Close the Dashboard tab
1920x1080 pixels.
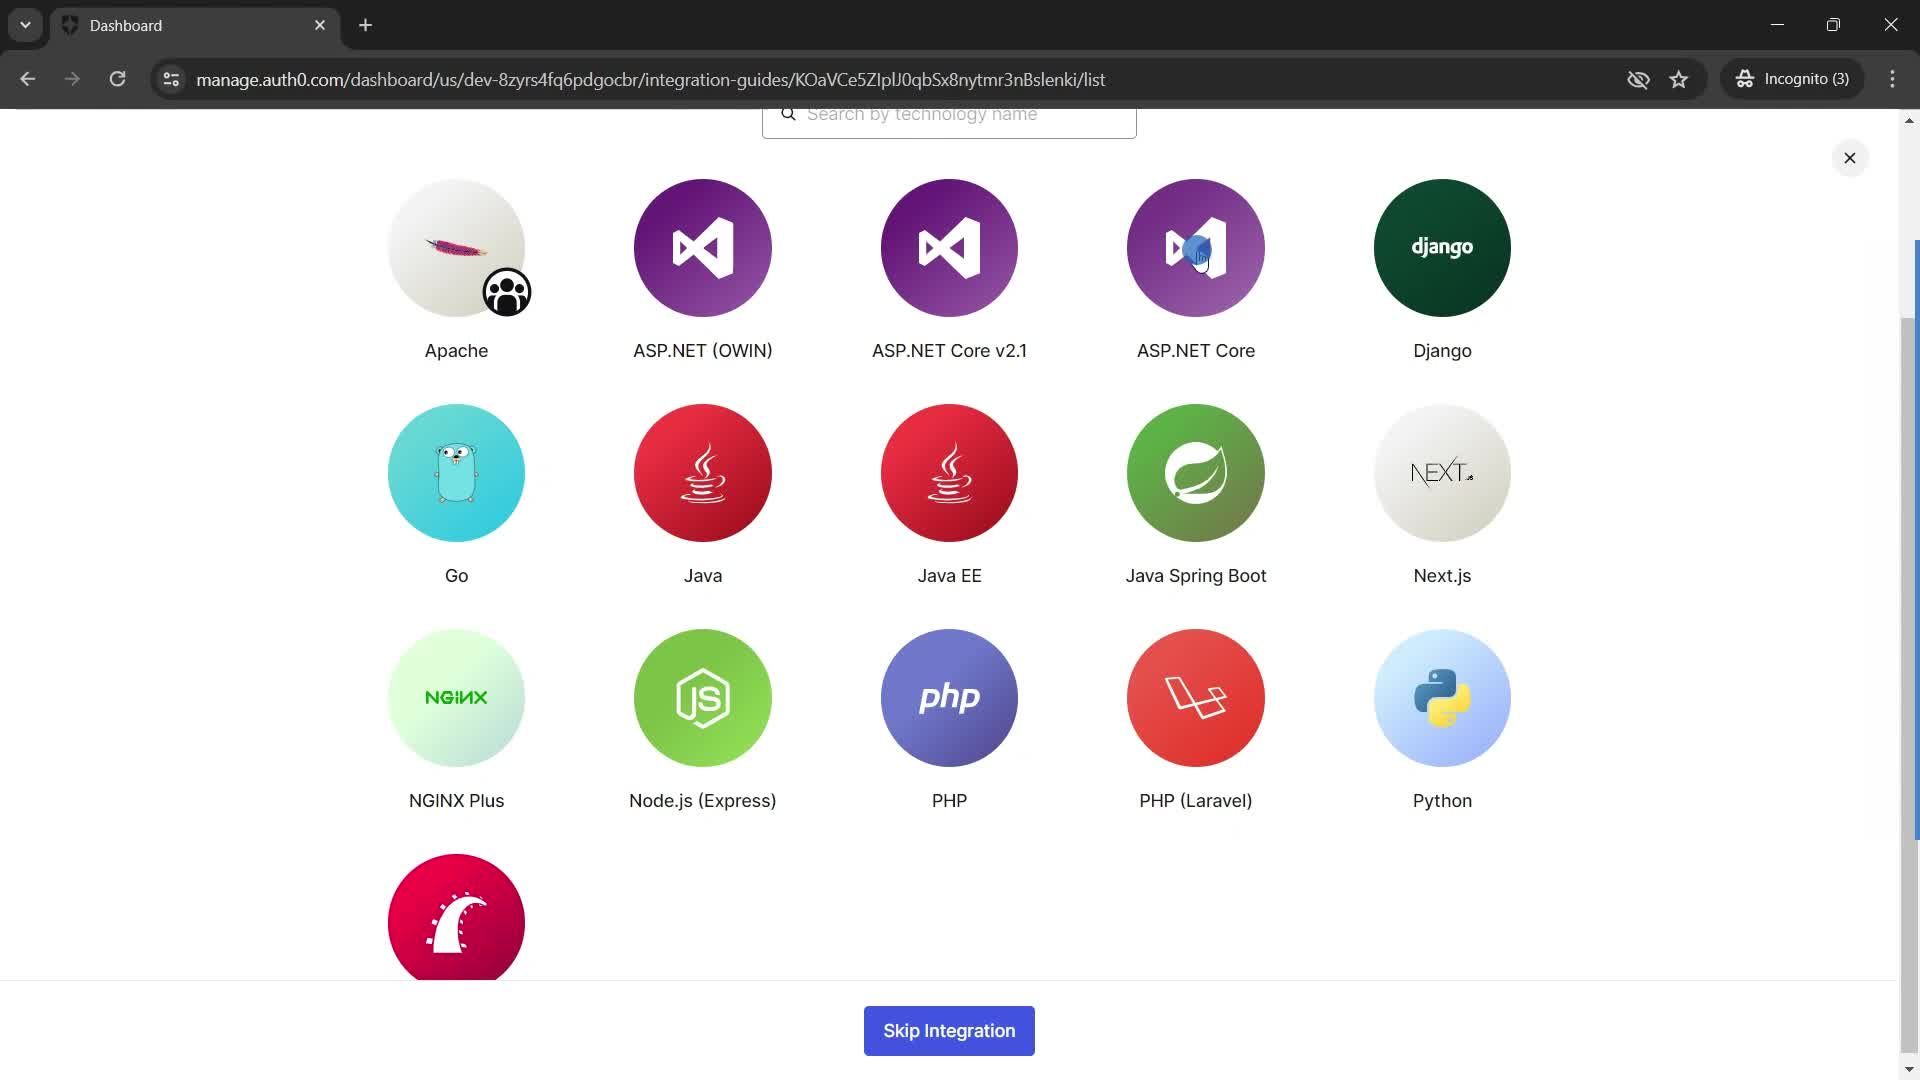pyautogui.click(x=320, y=25)
